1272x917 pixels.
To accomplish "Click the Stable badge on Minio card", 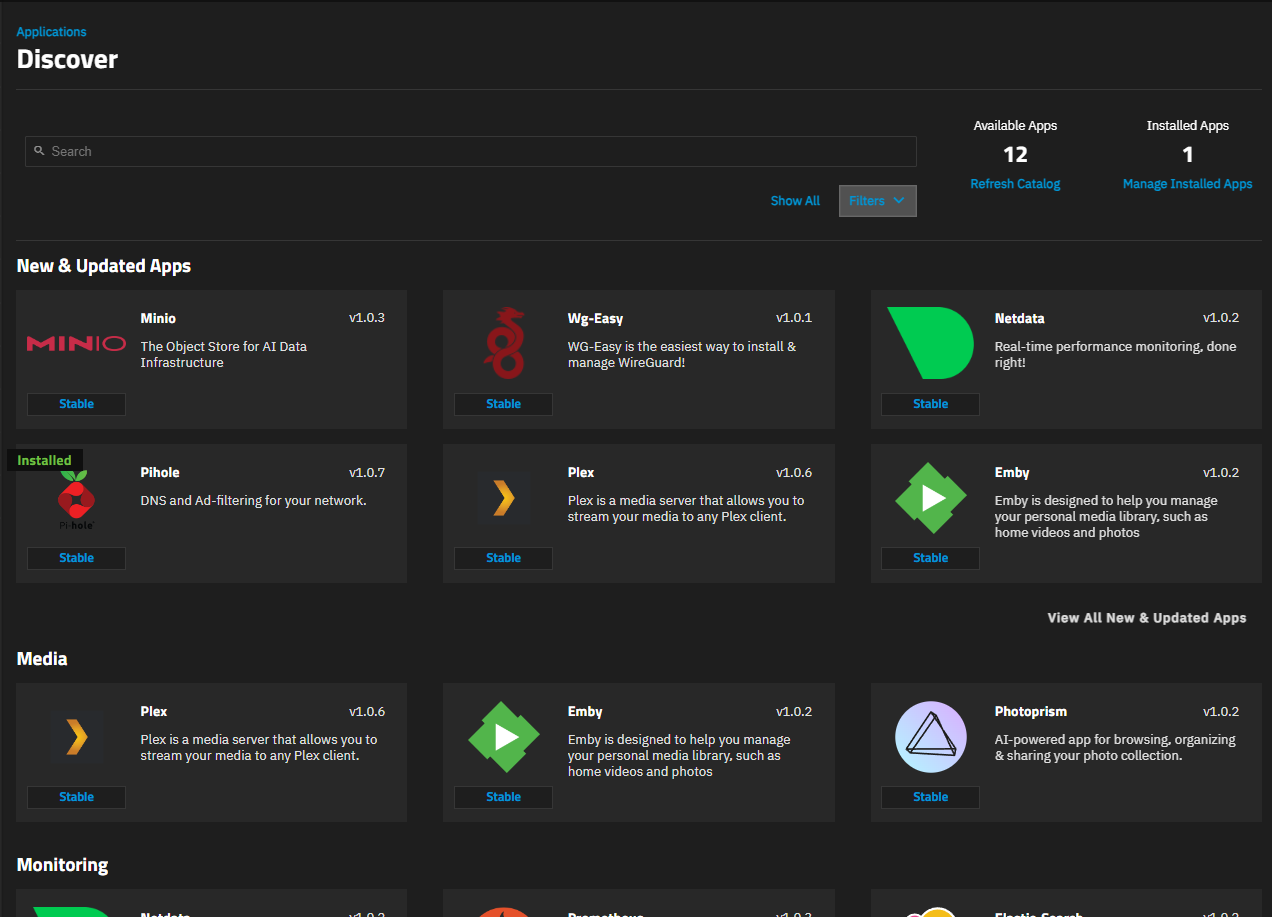I will (76, 404).
